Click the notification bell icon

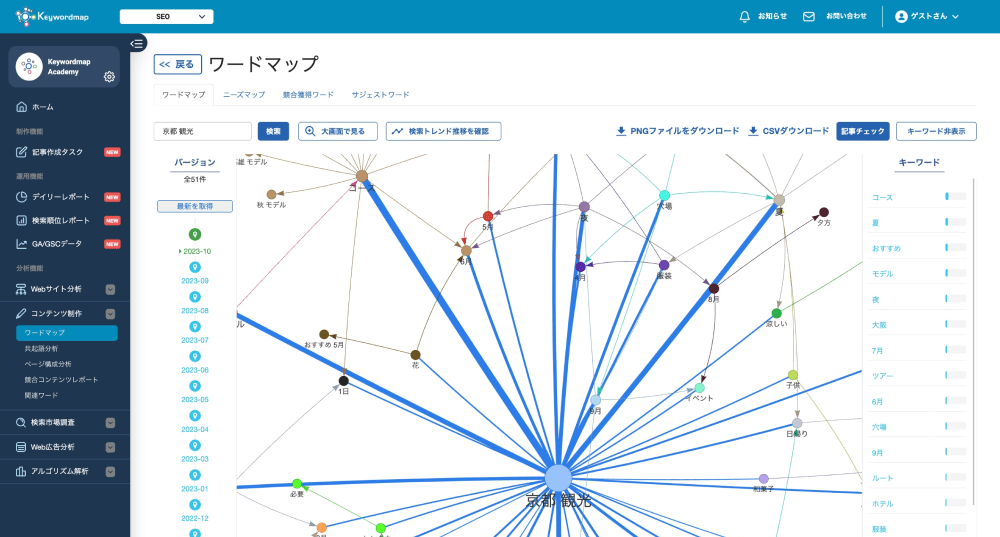[x=744, y=17]
